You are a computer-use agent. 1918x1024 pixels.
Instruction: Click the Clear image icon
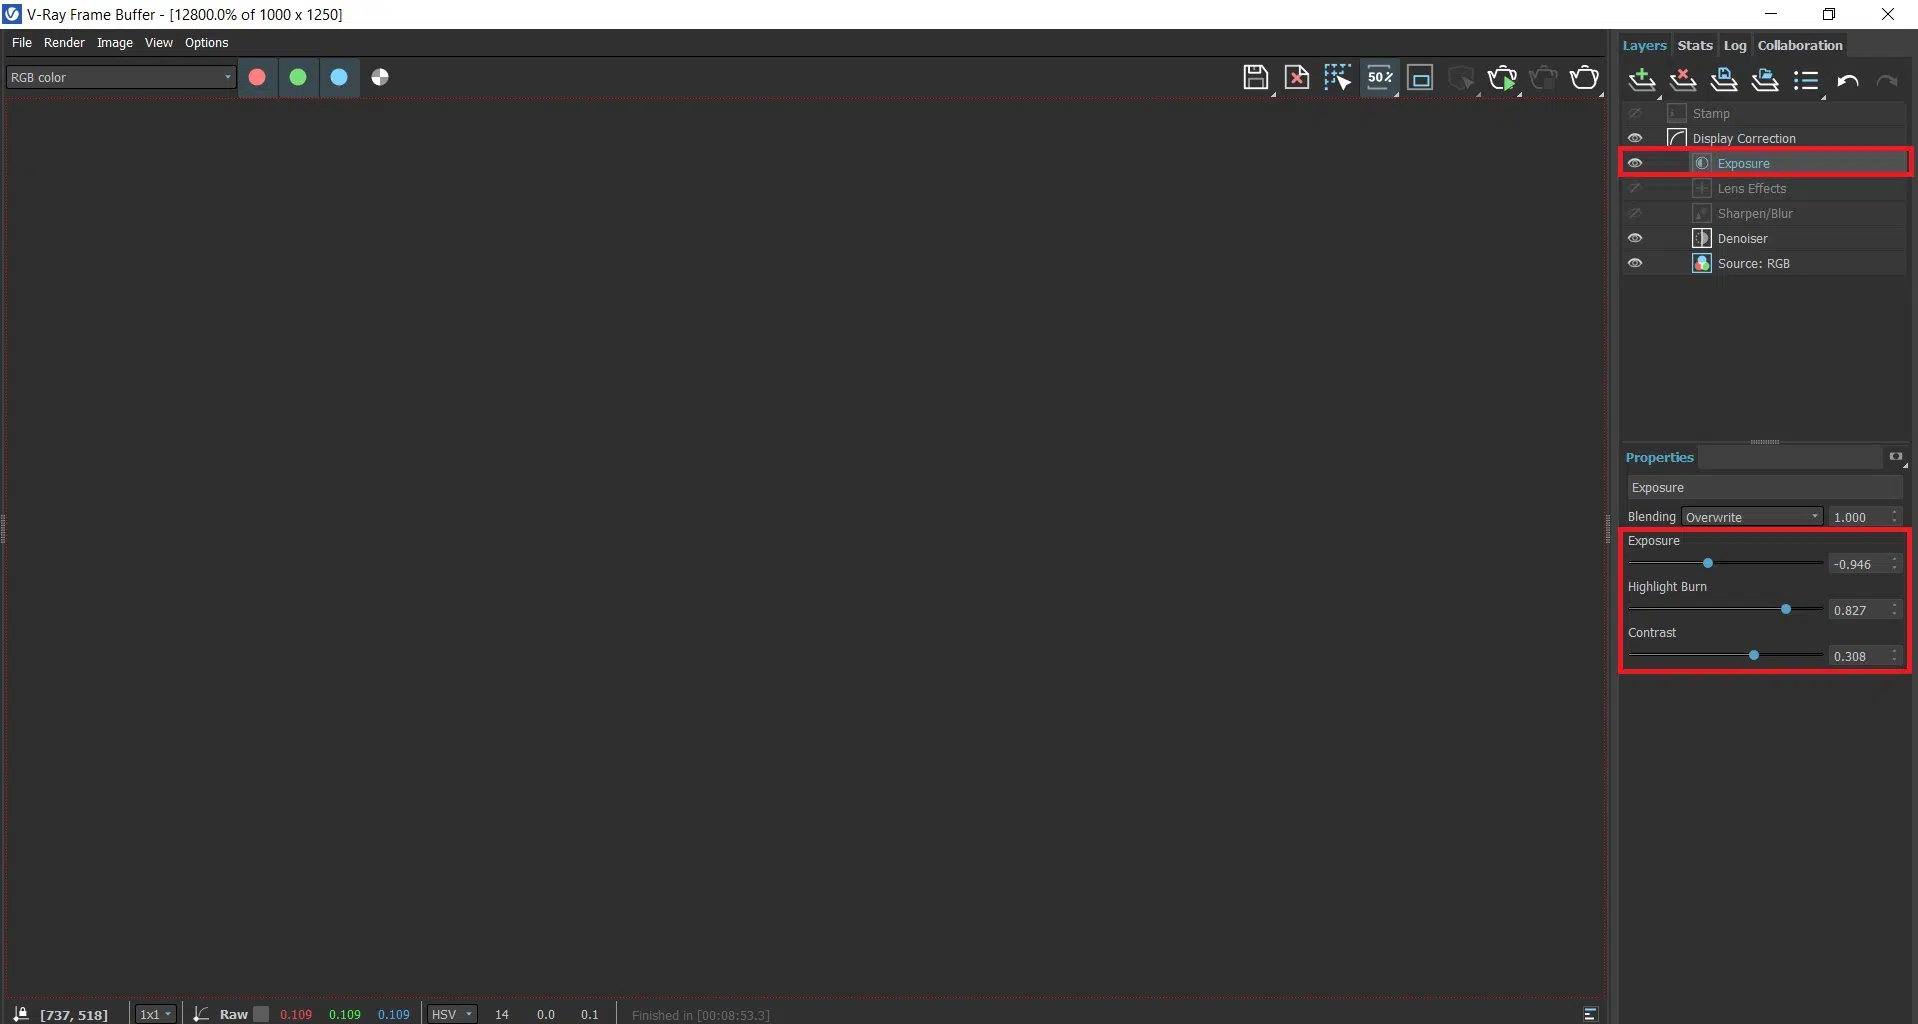[x=1296, y=78]
